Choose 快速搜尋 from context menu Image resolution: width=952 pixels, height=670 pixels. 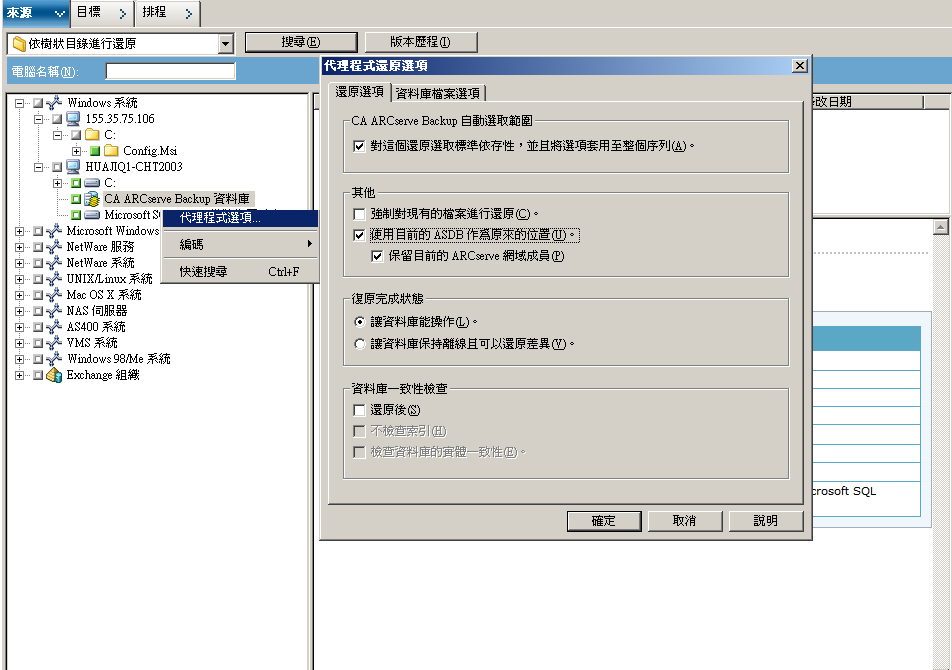click(x=240, y=271)
